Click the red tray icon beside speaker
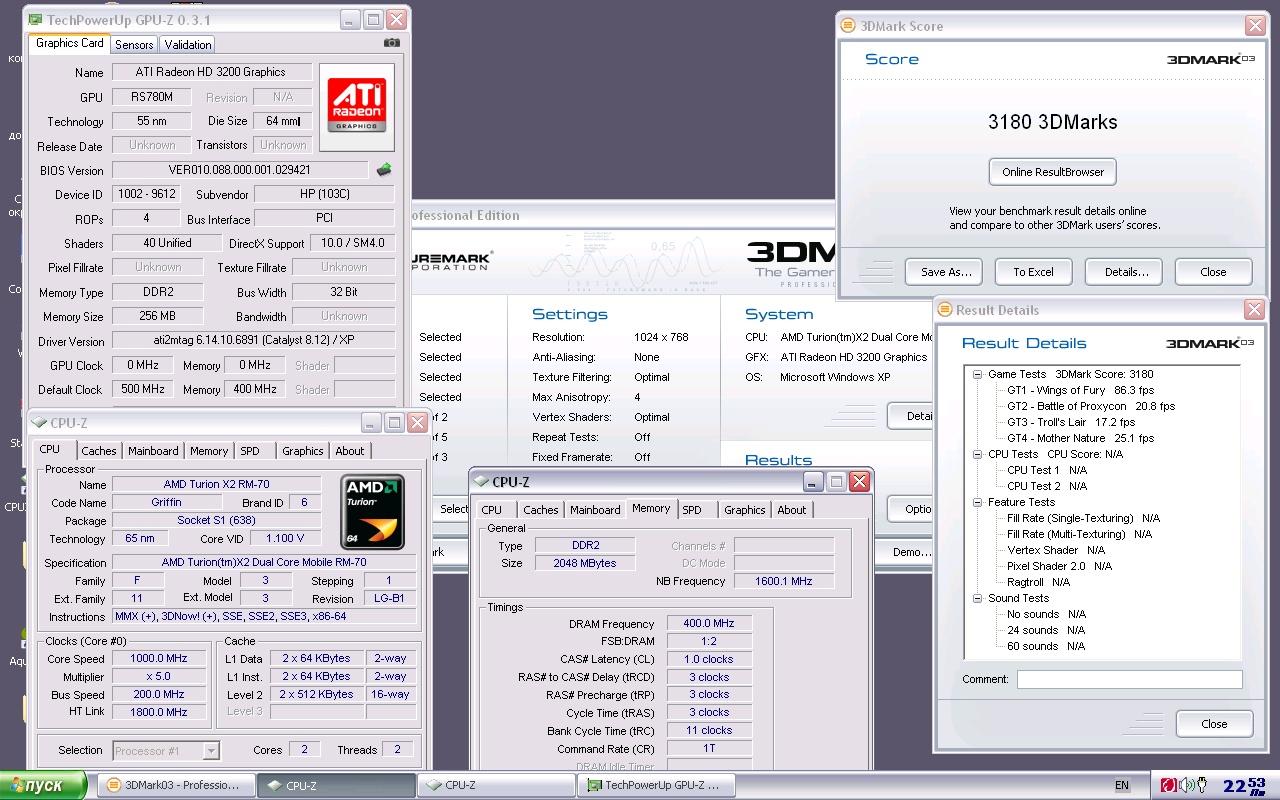The image size is (1280, 800). pyautogui.click(x=1168, y=786)
